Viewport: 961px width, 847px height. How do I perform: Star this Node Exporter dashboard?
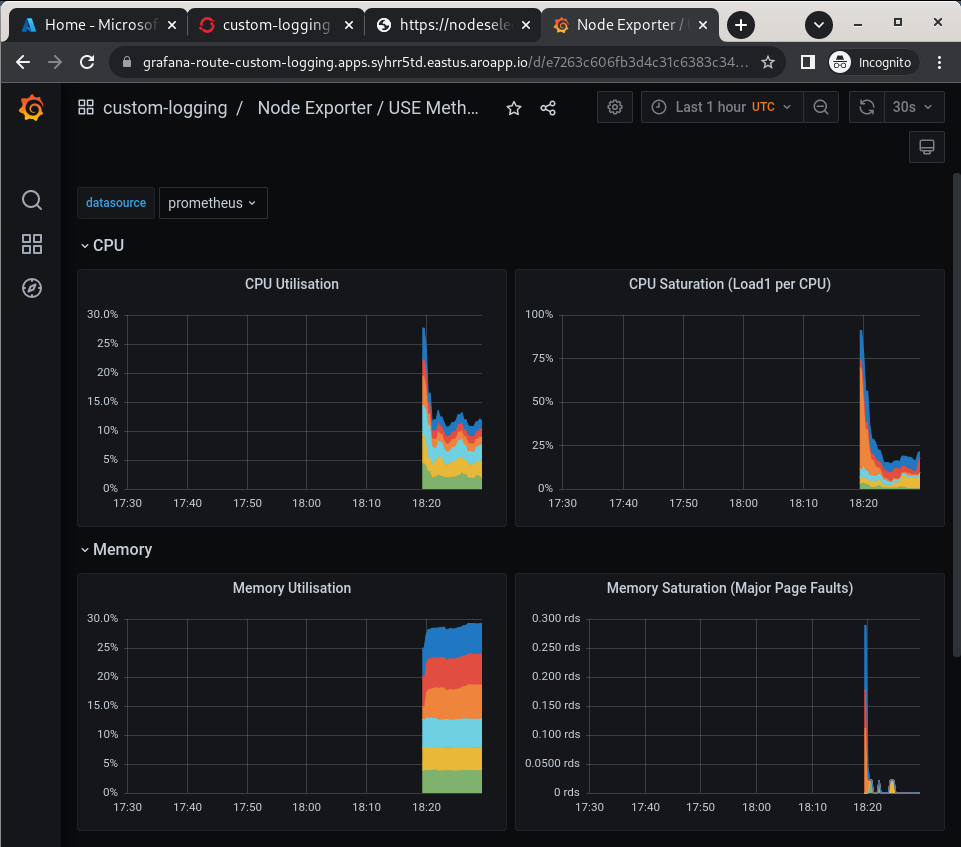tap(513, 109)
